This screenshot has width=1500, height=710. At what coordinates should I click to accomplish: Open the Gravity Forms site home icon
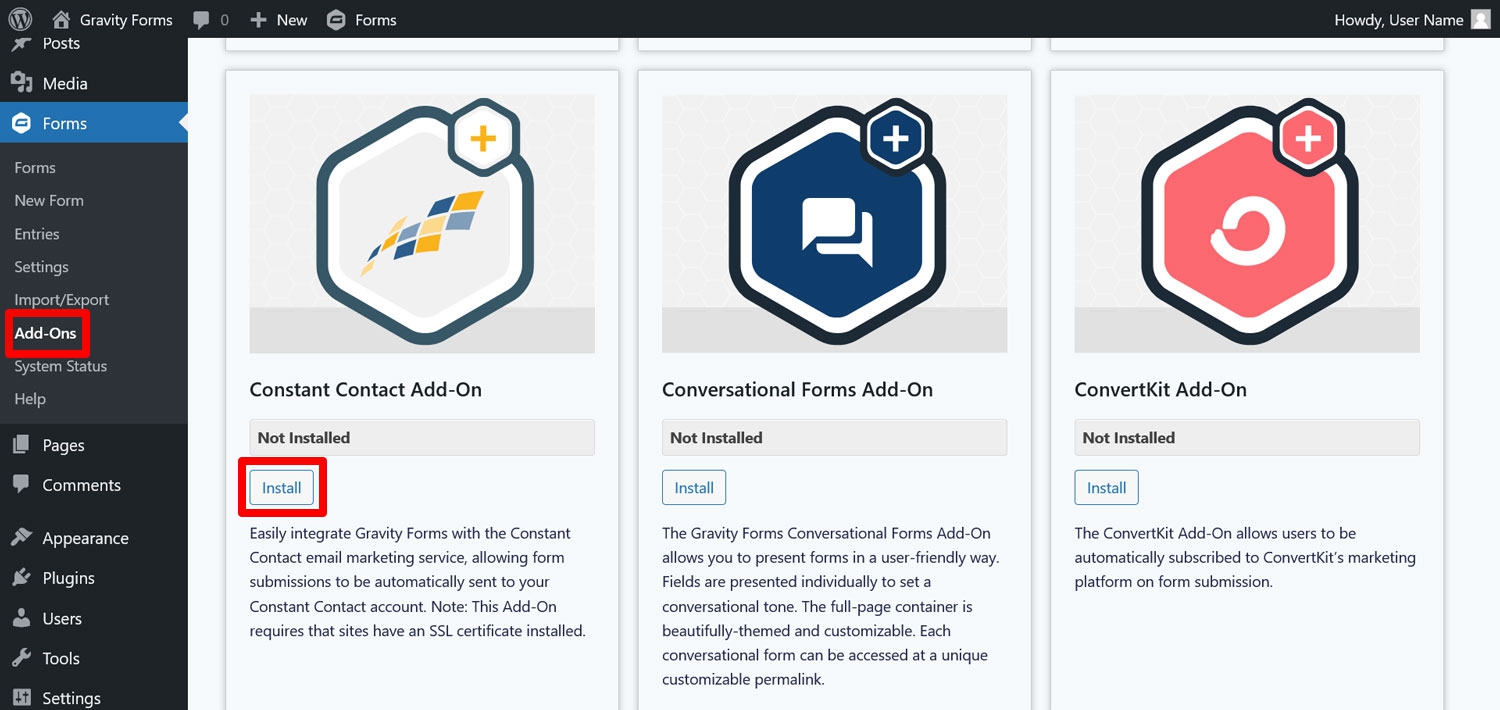pos(62,19)
